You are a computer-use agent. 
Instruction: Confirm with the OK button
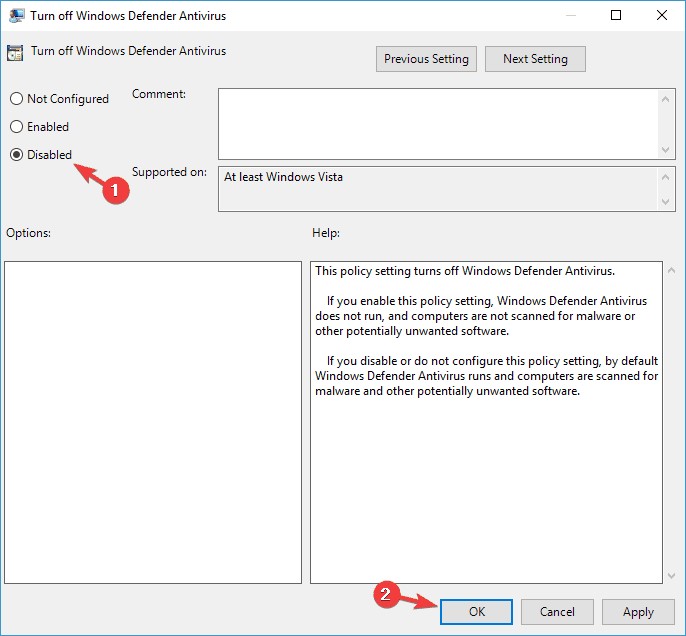(x=476, y=612)
